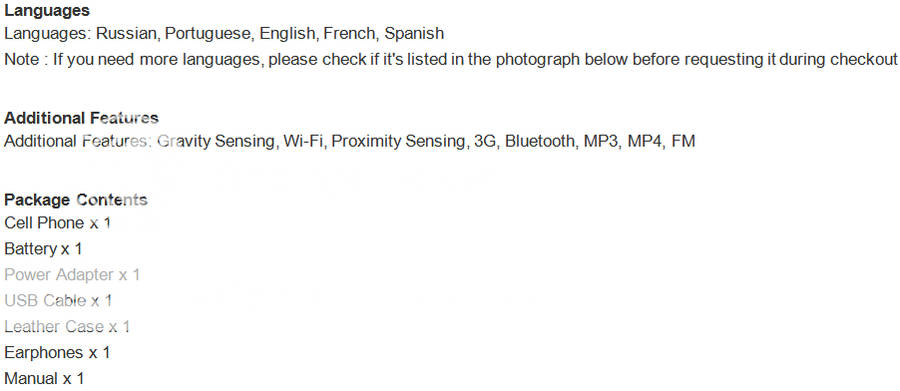Click the Cell Phone x 1 line
Image resolution: width=900 pixels, height=391 pixels.
(57, 223)
